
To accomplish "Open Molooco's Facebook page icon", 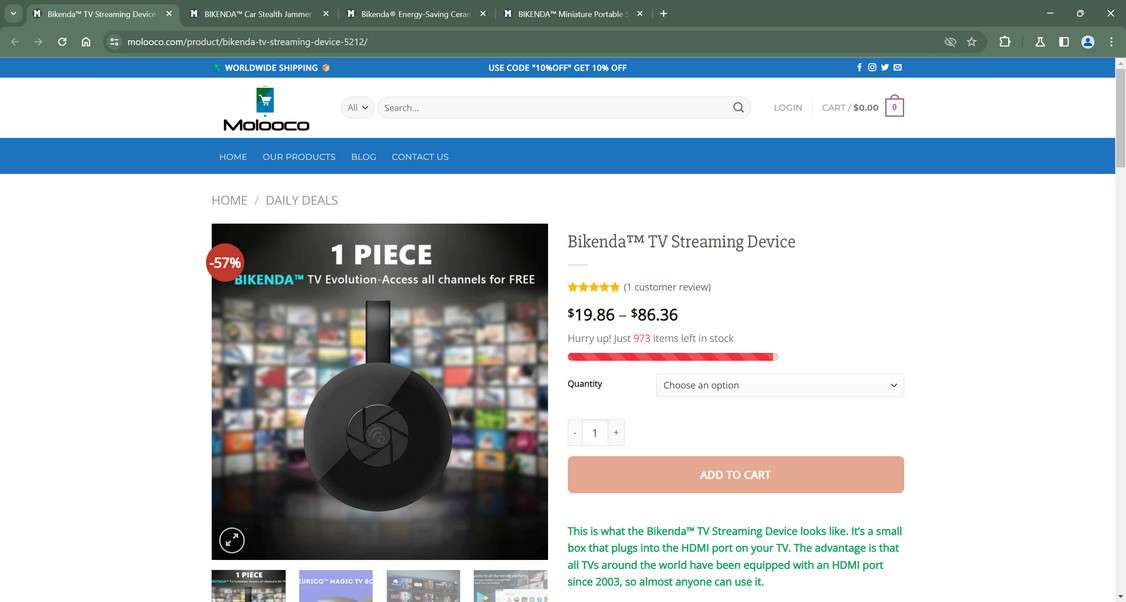I will 859,68.
